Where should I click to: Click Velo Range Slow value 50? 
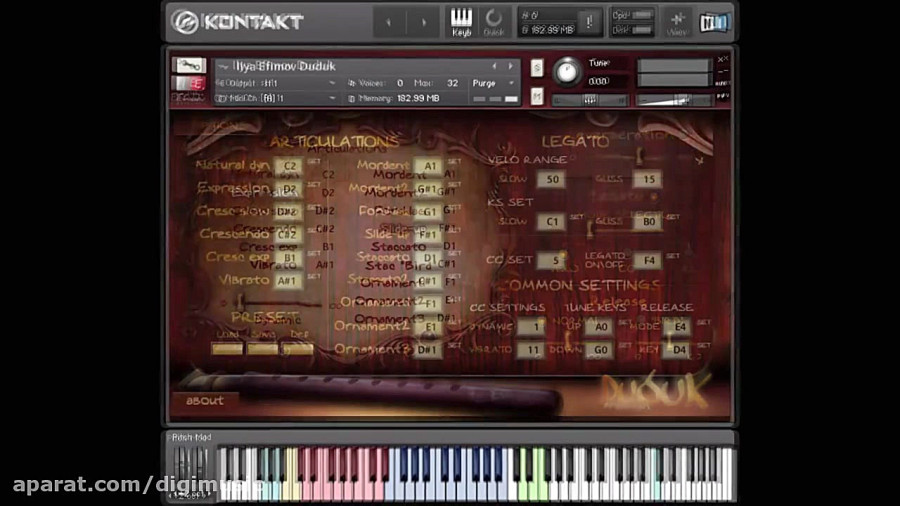click(552, 180)
